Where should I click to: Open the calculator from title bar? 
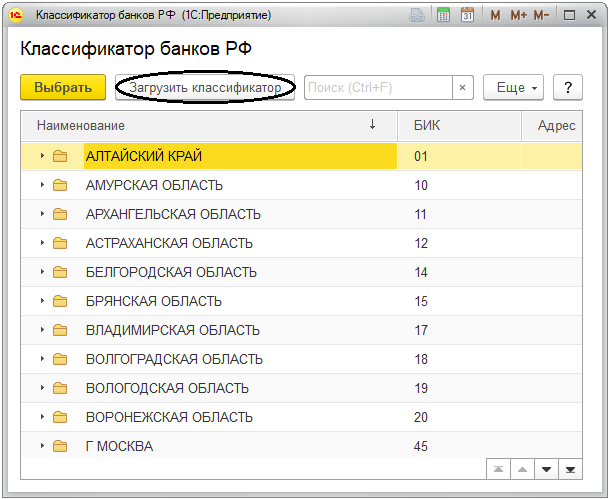443,15
